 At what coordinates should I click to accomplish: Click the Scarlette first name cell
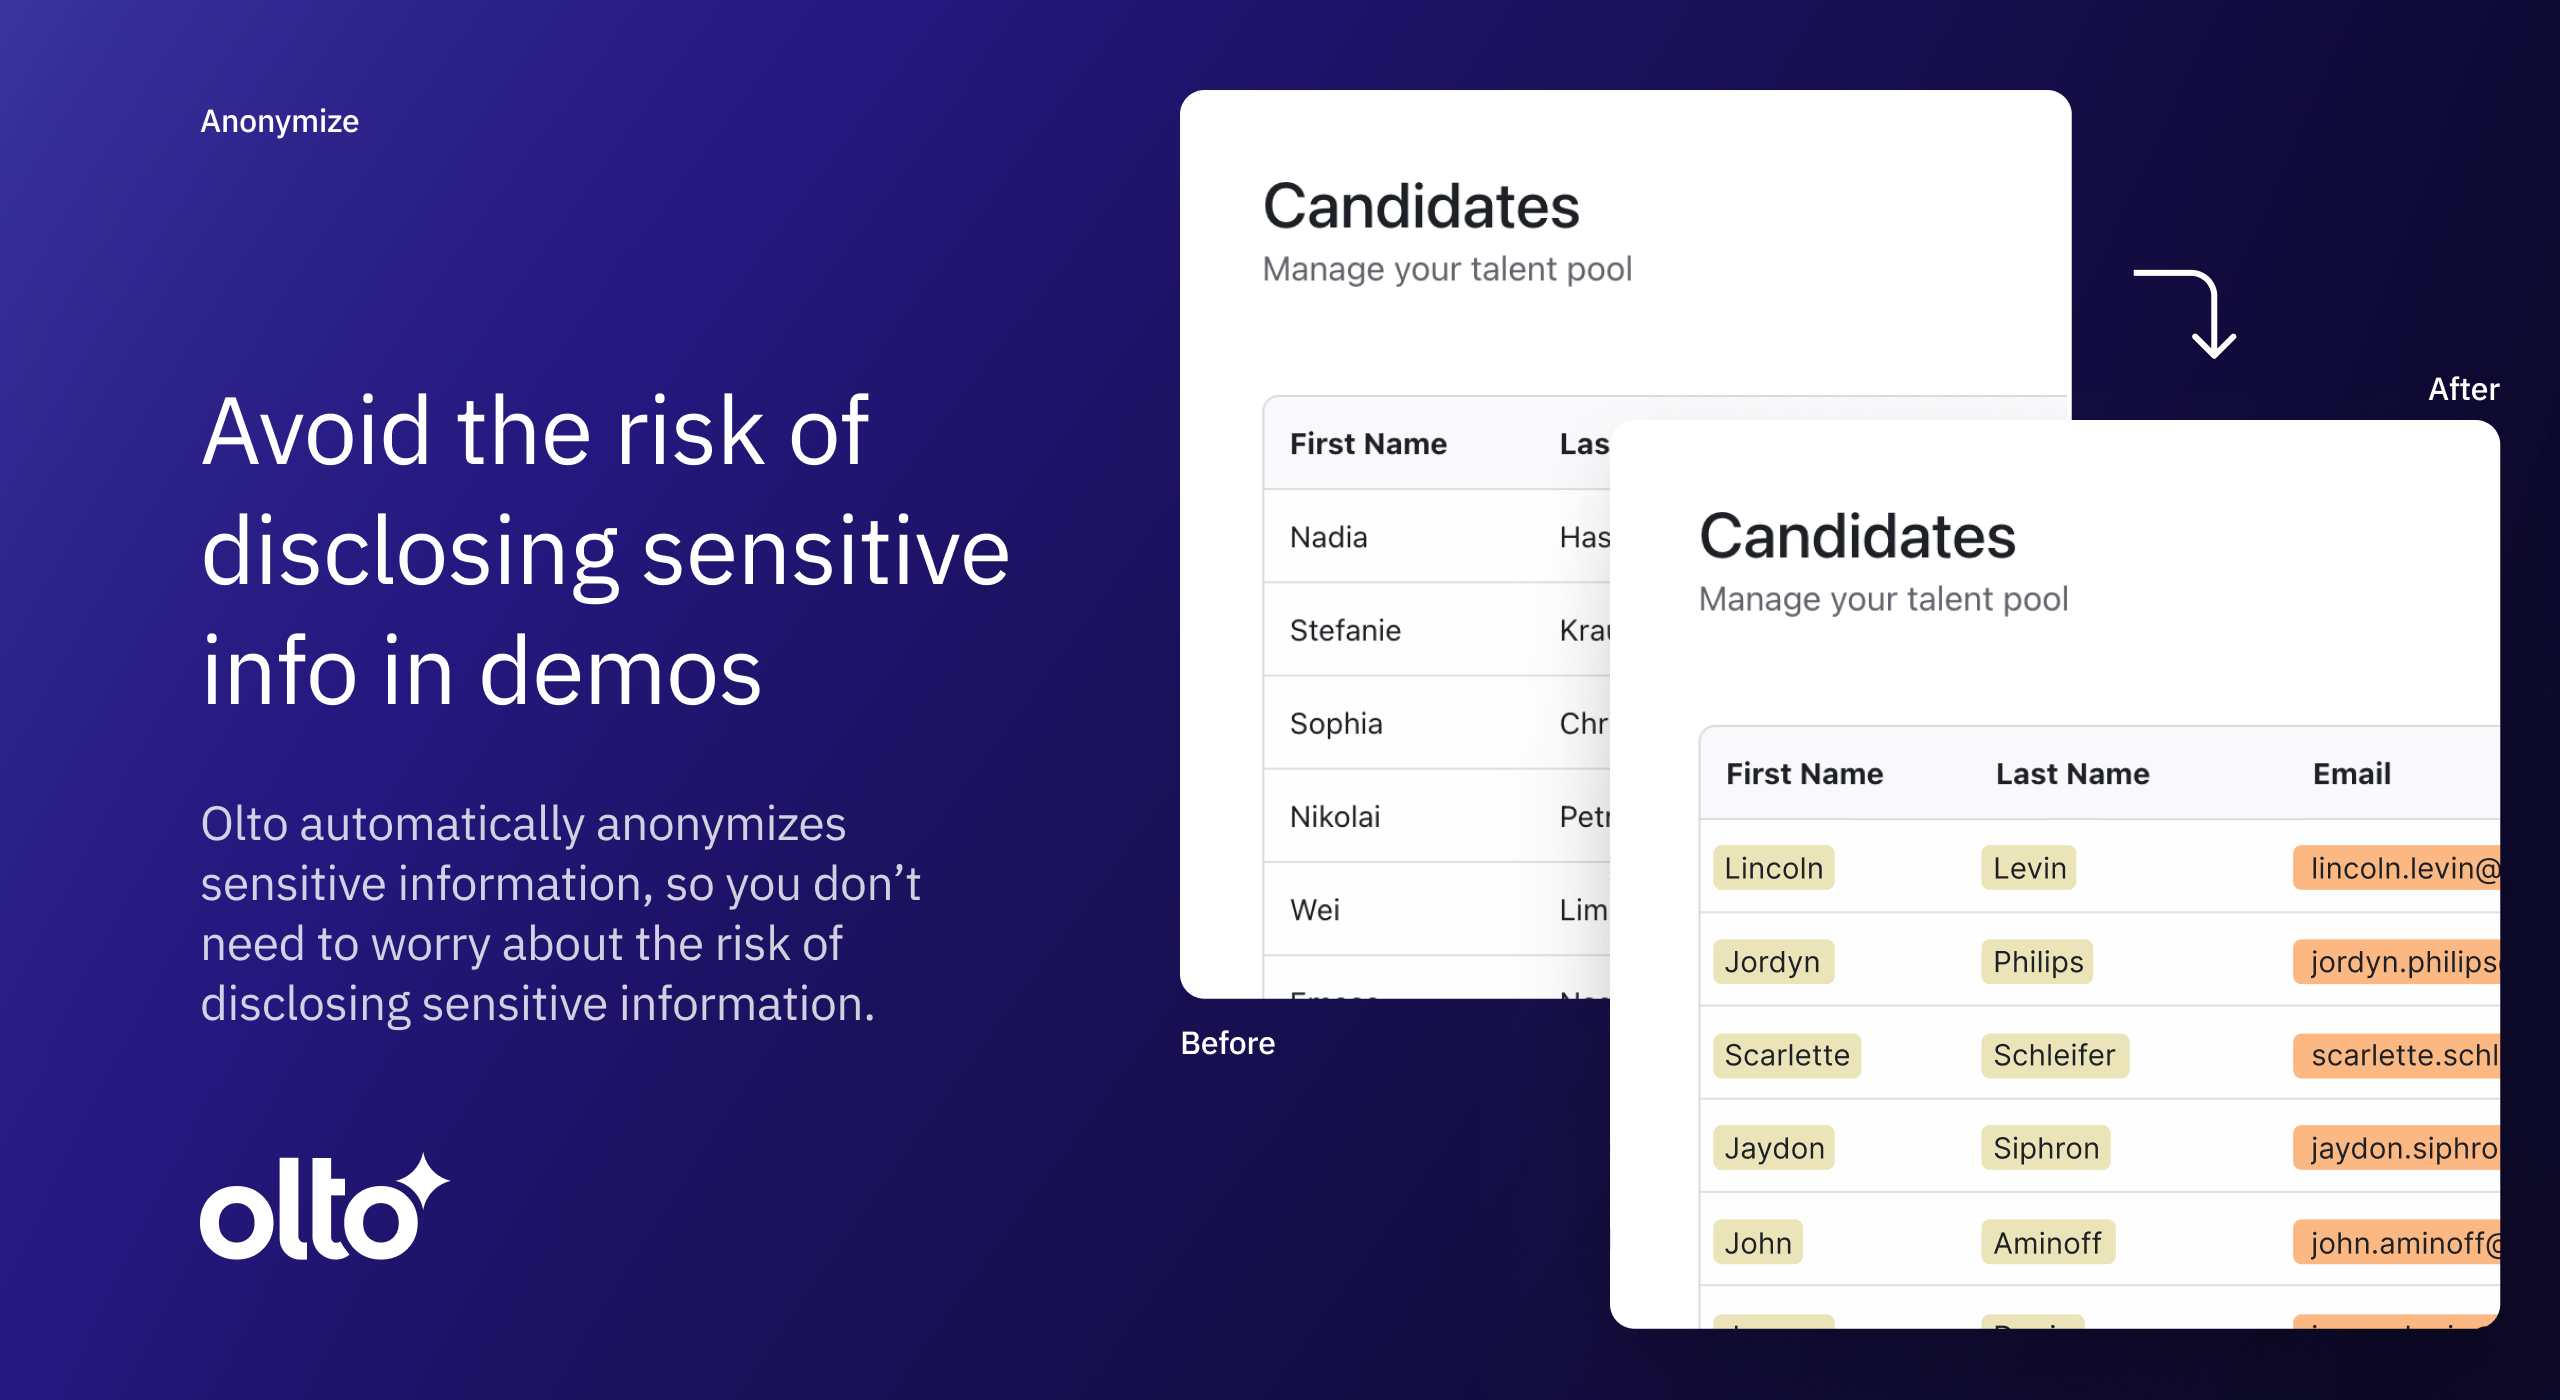(x=1786, y=1055)
